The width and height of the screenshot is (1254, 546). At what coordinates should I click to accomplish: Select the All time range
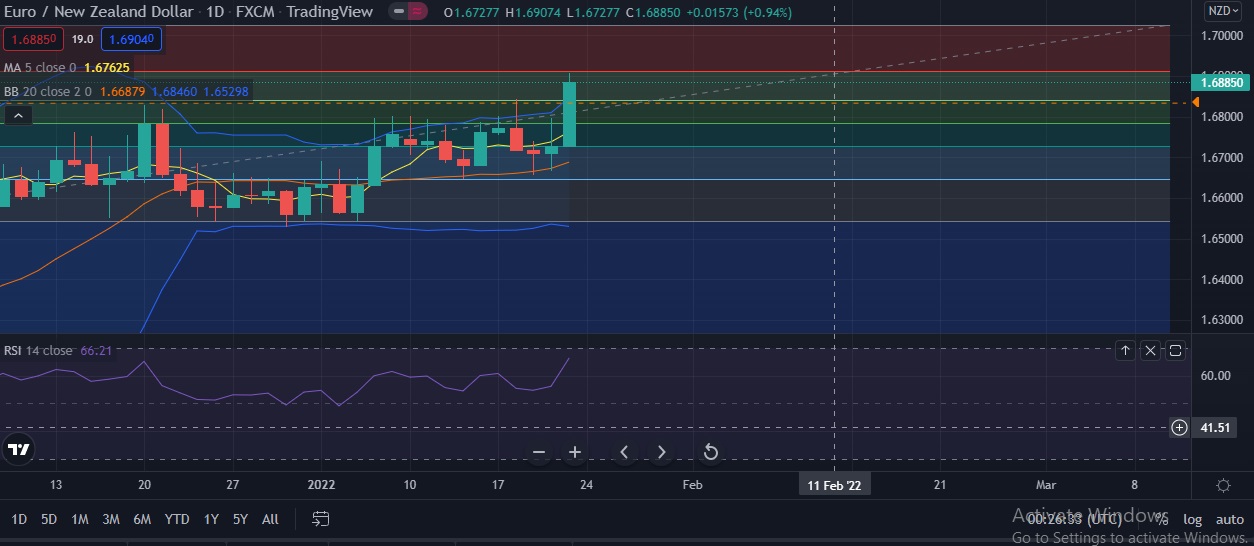[x=270, y=519]
